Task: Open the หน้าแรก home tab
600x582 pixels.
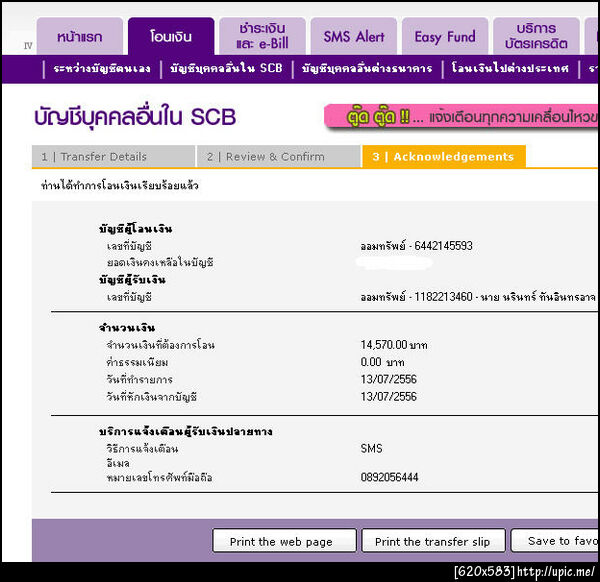Action: (80, 36)
